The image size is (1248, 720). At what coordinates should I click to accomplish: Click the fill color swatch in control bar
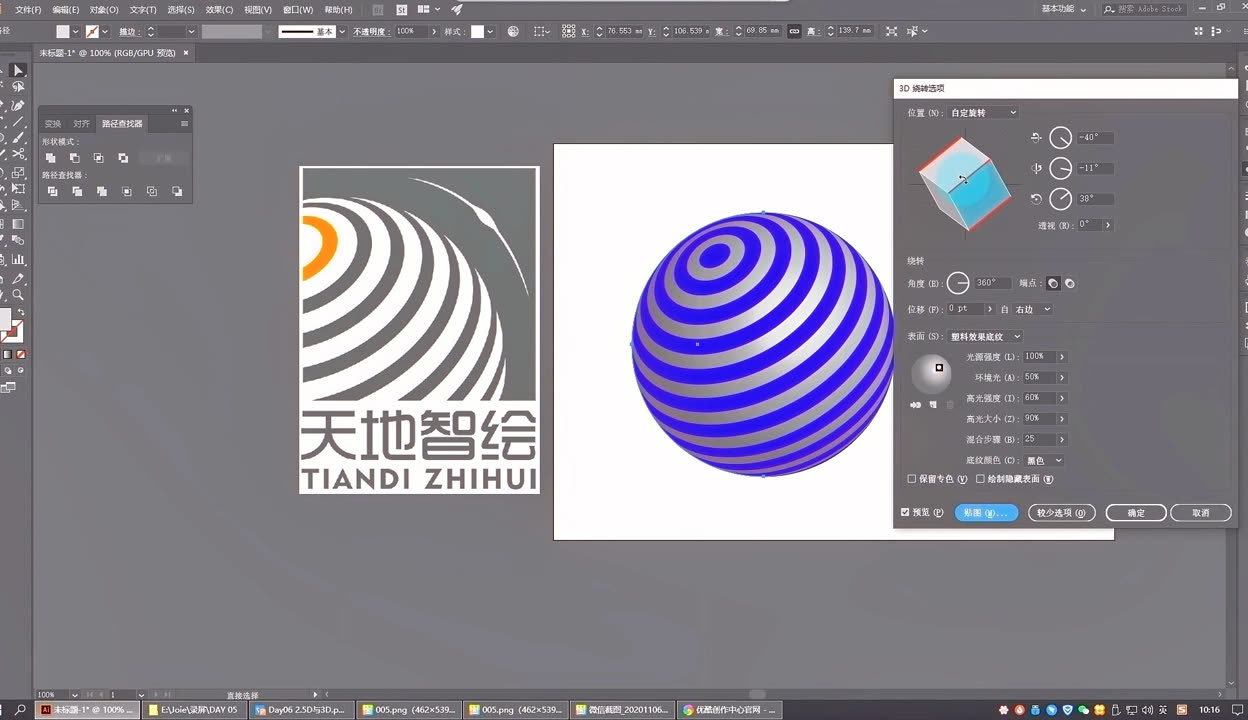pos(63,32)
